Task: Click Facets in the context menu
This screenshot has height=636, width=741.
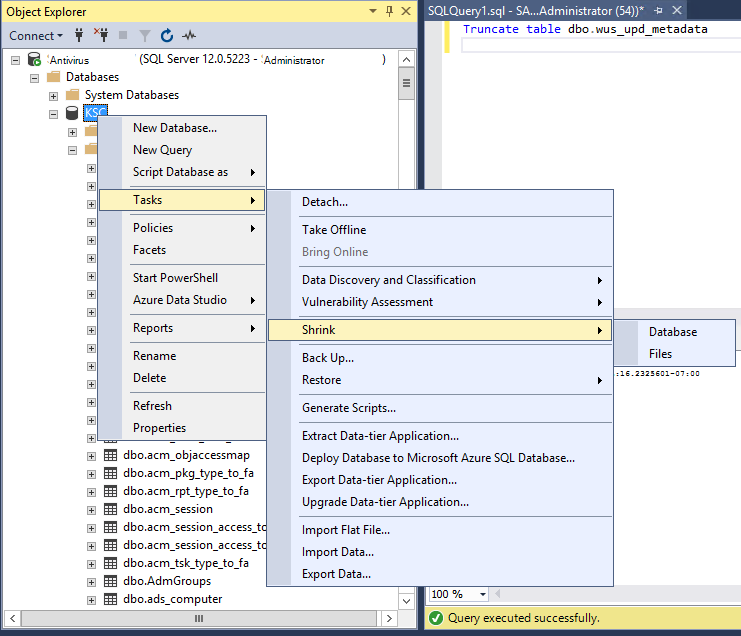Action: tap(182, 250)
